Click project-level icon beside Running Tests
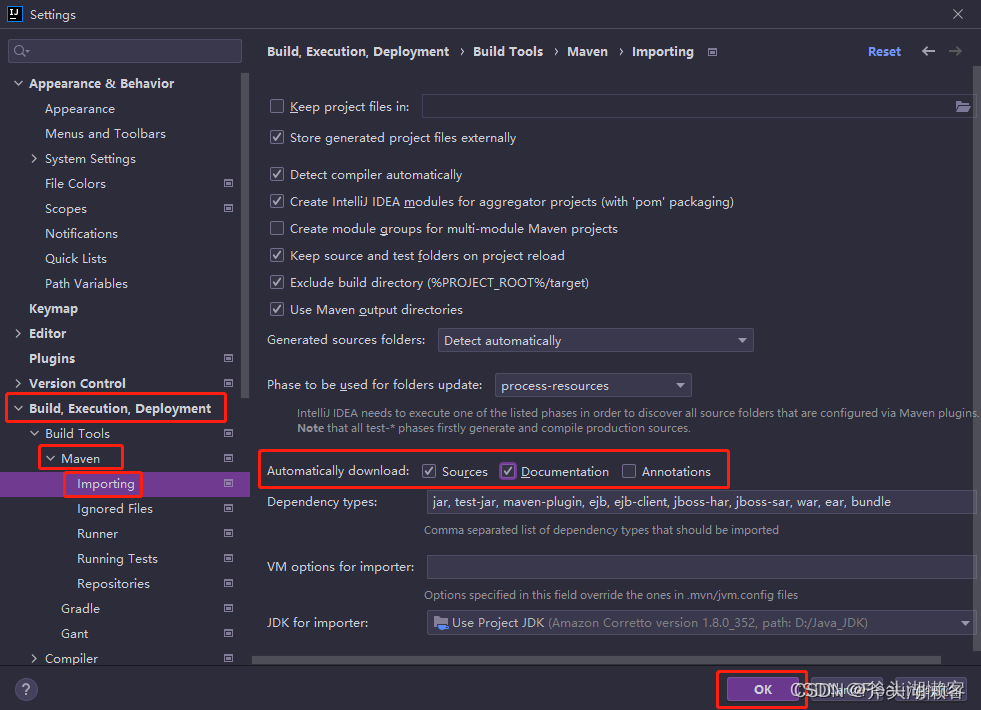Screen dimensions: 981x710 pos(228,559)
